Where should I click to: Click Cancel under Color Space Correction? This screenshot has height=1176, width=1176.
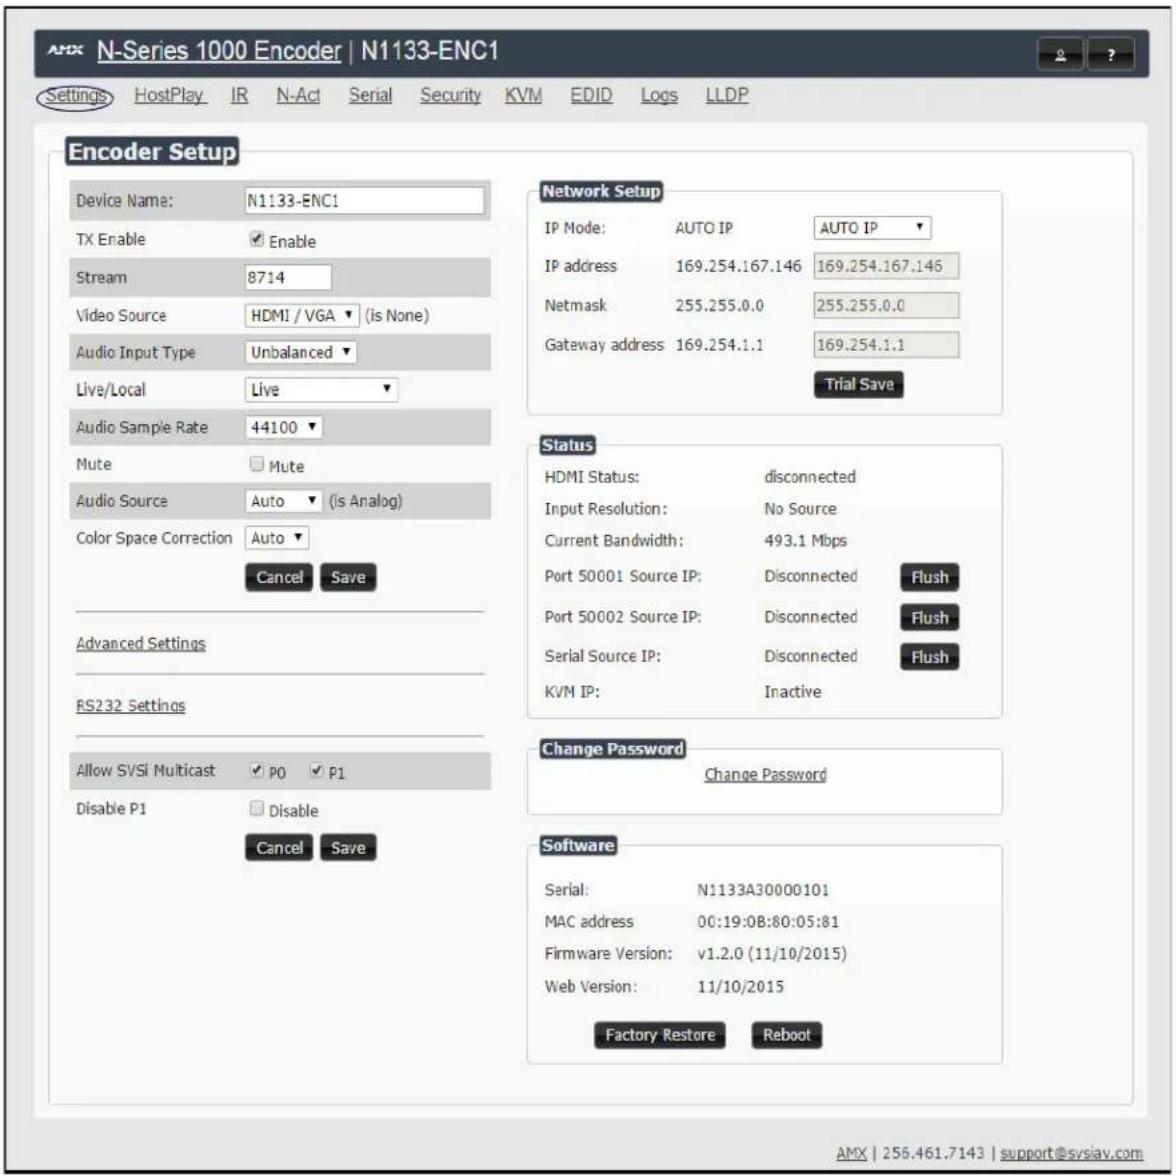pos(279,578)
